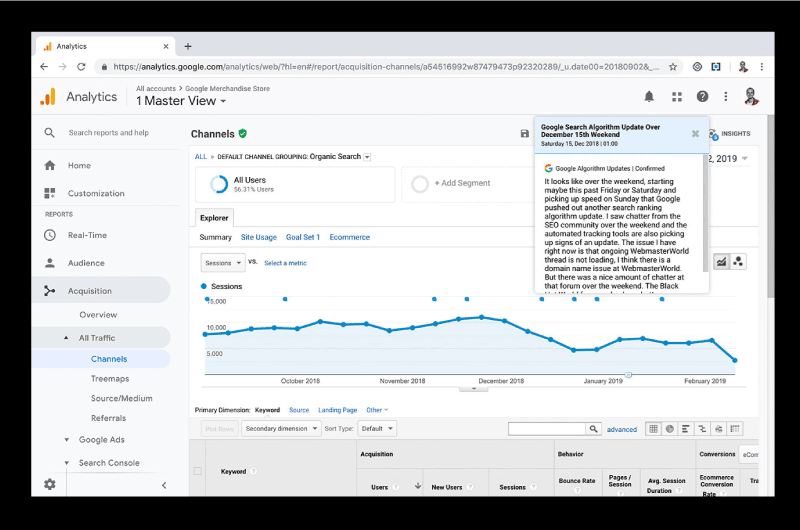Click the search magnifier in the sidebar
The image size is (800, 530).
click(x=49, y=133)
